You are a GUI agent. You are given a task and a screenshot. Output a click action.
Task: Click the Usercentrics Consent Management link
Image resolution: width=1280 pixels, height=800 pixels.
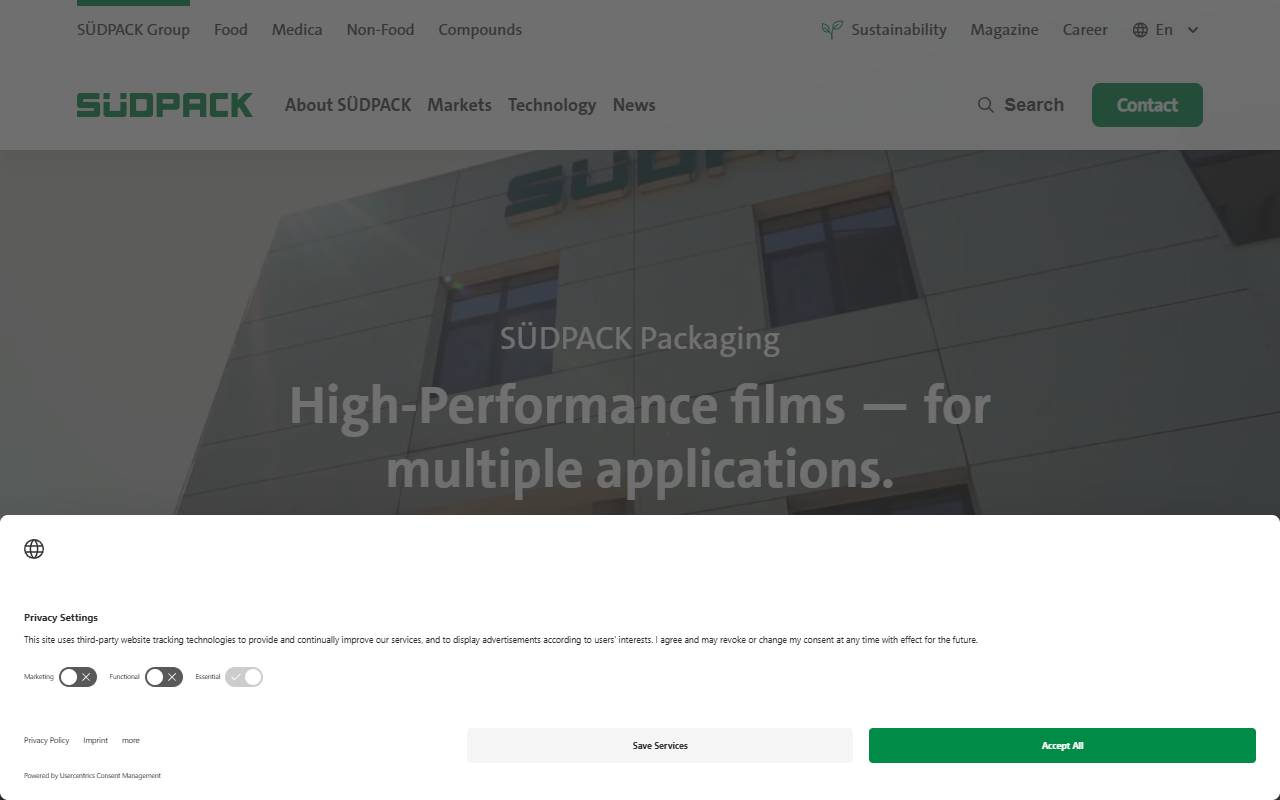[x=110, y=776]
